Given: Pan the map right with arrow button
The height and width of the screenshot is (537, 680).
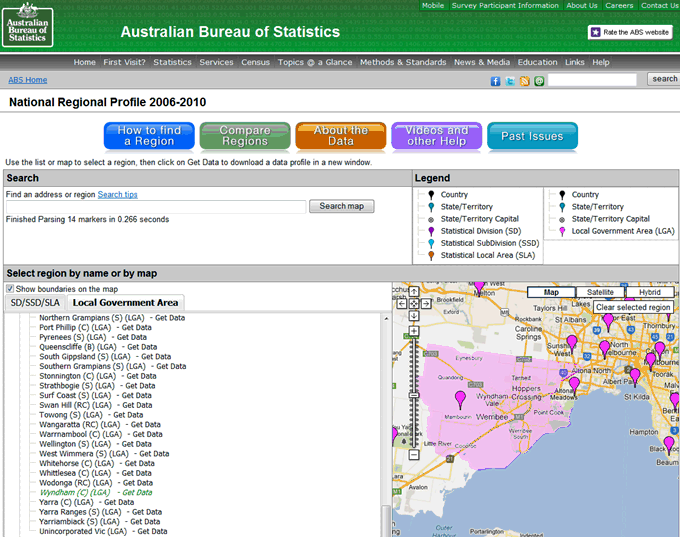Looking at the screenshot, I should click(426, 303).
